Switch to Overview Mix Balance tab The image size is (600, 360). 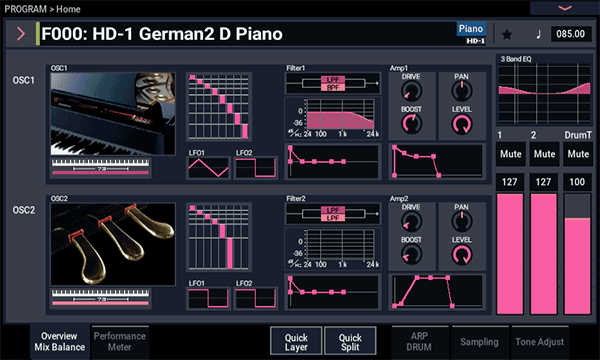click(60, 342)
